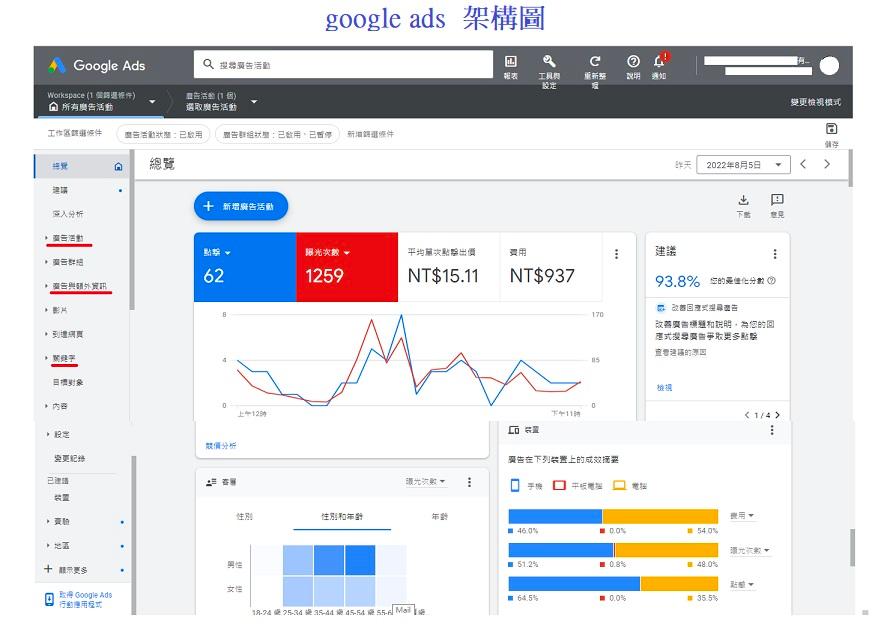
Task: Click the 裝置 devices card header icon
Action: pos(514,430)
